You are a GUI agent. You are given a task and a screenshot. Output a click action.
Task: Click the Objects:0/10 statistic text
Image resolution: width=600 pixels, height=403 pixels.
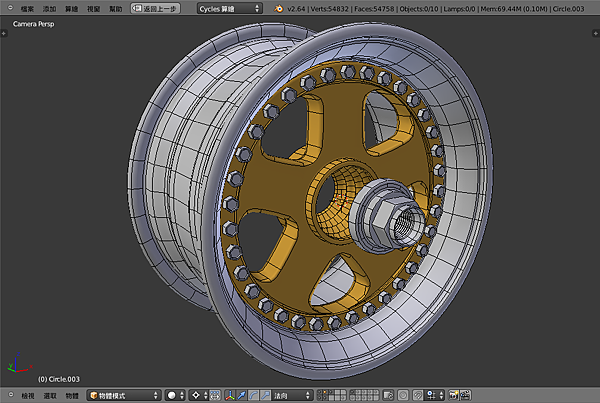(419, 8)
